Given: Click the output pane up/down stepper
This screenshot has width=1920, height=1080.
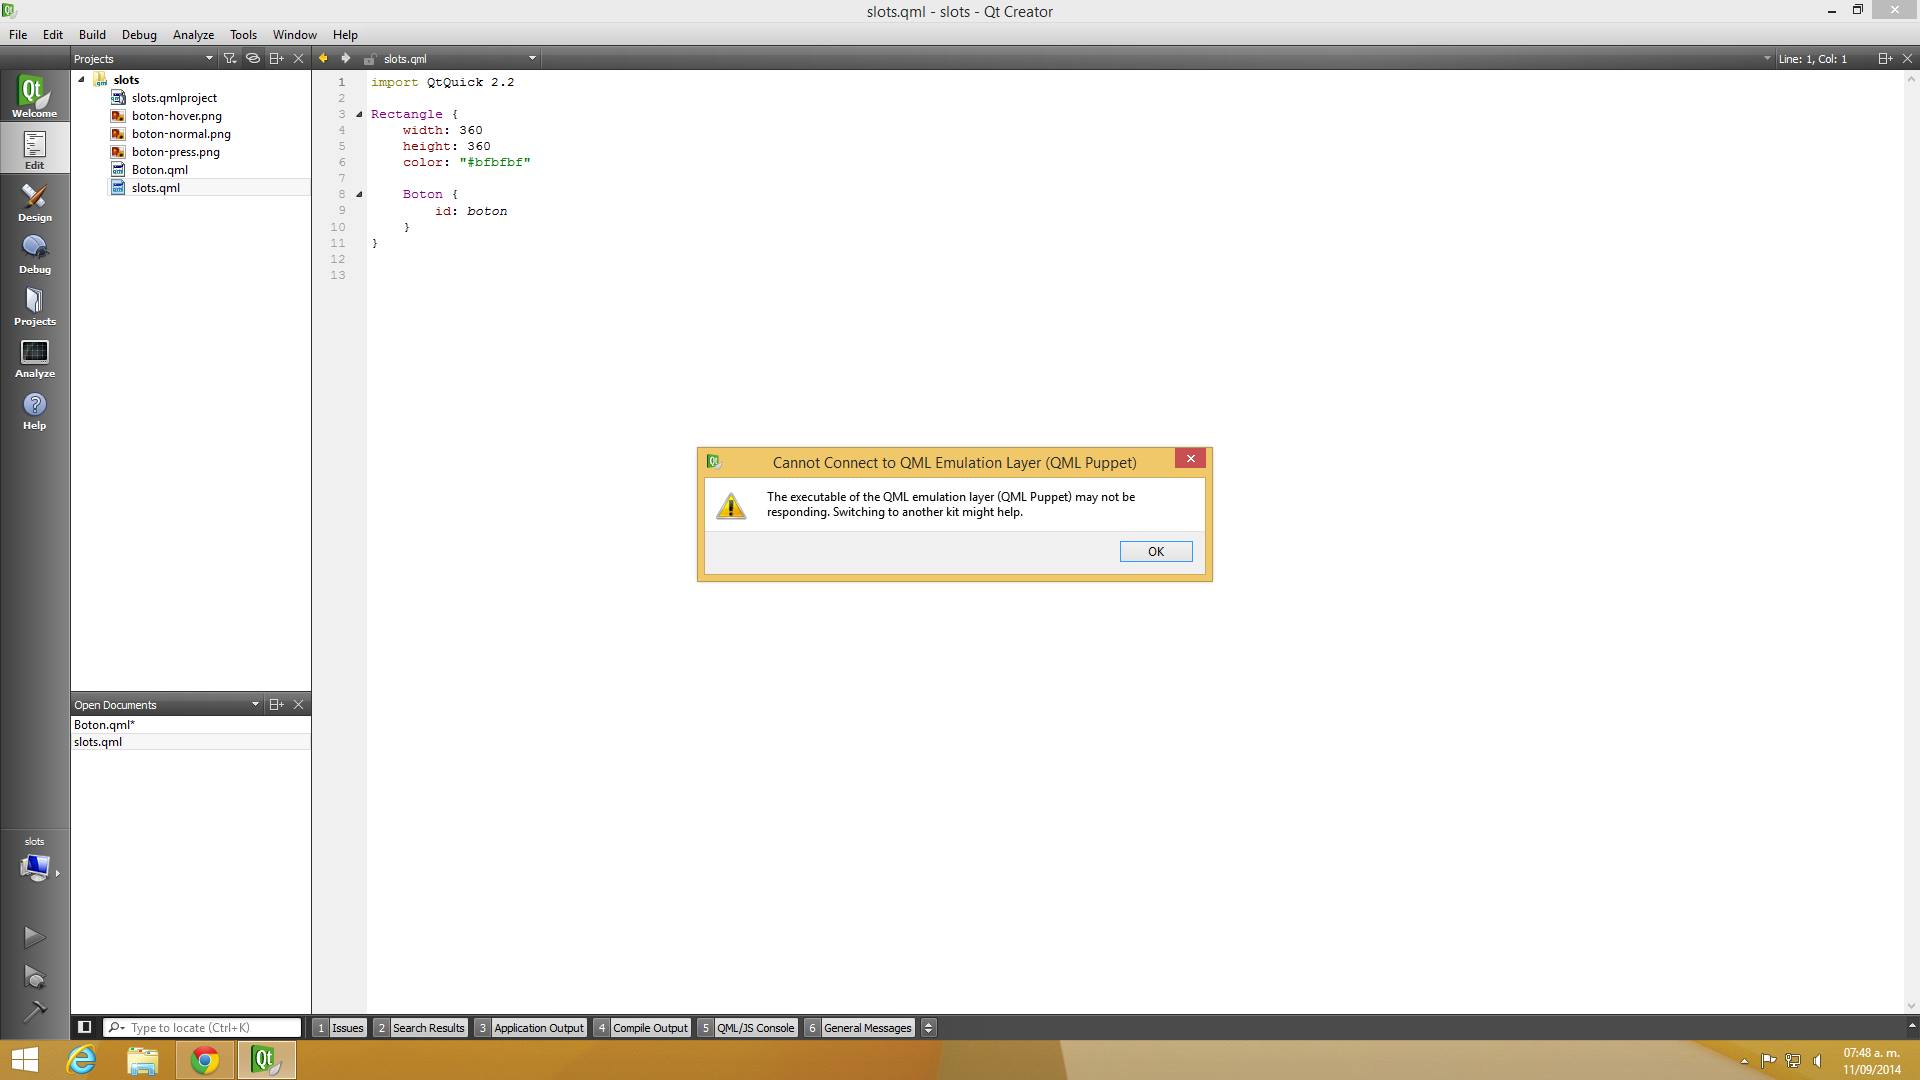Looking at the screenshot, I should click(928, 1027).
